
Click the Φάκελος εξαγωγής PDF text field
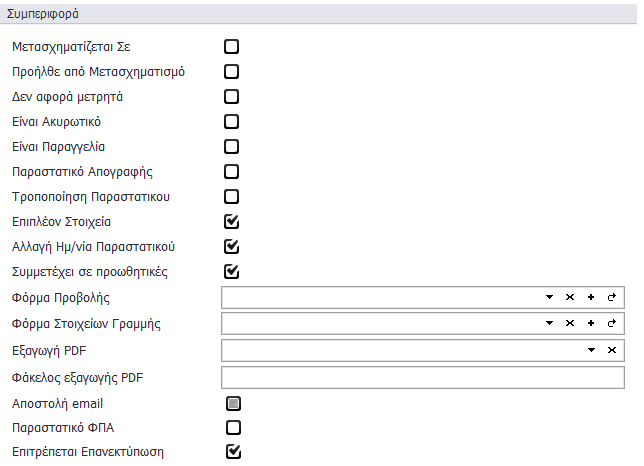[422, 377]
